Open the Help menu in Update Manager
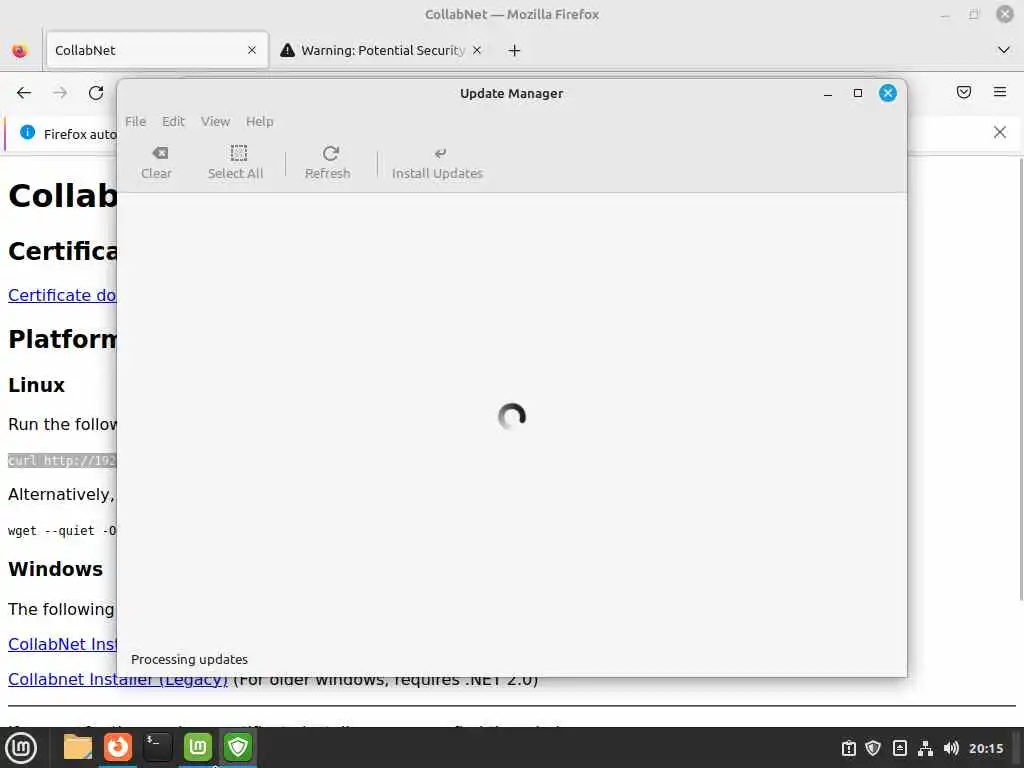This screenshot has height=768, width=1024. tap(259, 121)
